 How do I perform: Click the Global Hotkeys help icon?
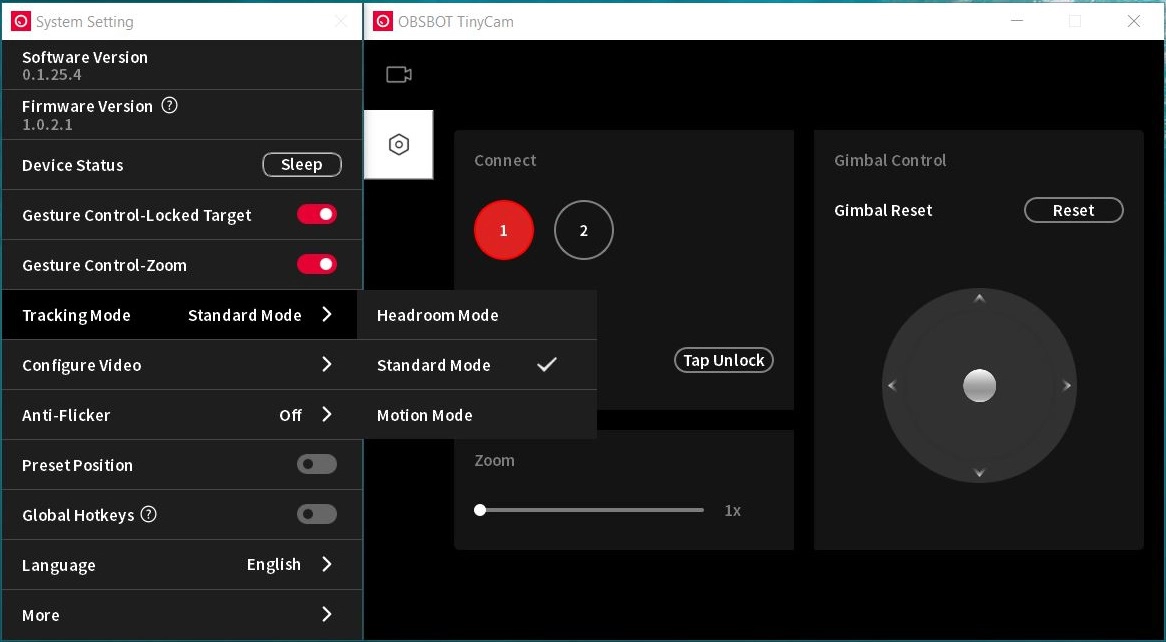pos(149,514)
